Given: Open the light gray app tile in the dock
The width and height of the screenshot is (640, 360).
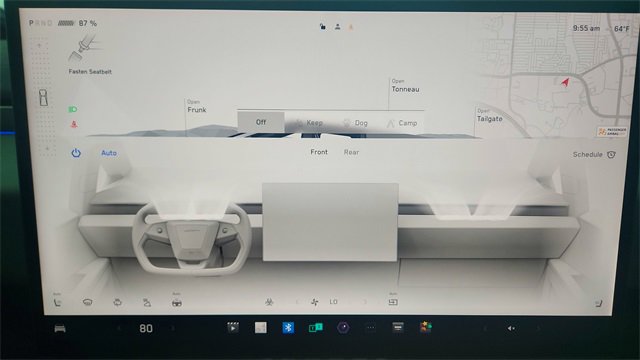Looking at the screenshot, I should (261, 327).
